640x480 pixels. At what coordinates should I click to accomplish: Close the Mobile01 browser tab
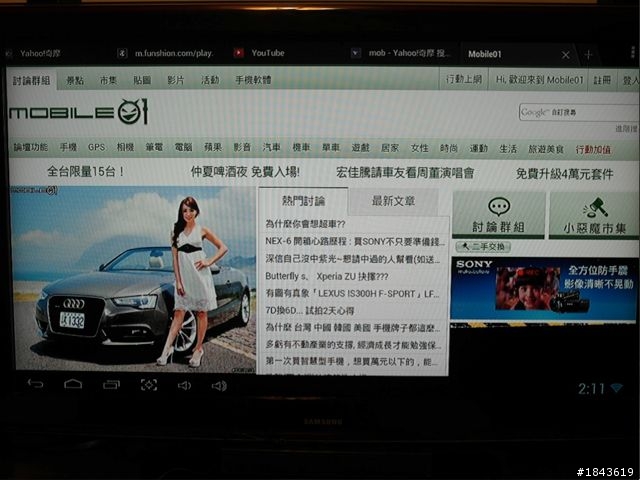(565, 55)
